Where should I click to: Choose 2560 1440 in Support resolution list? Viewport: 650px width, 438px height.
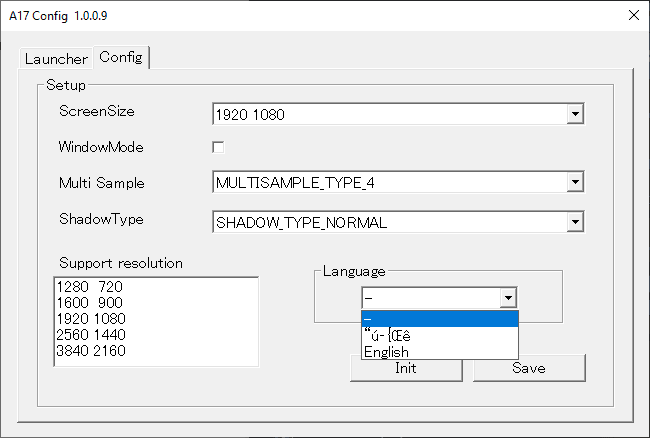click(x=90, y=335)
